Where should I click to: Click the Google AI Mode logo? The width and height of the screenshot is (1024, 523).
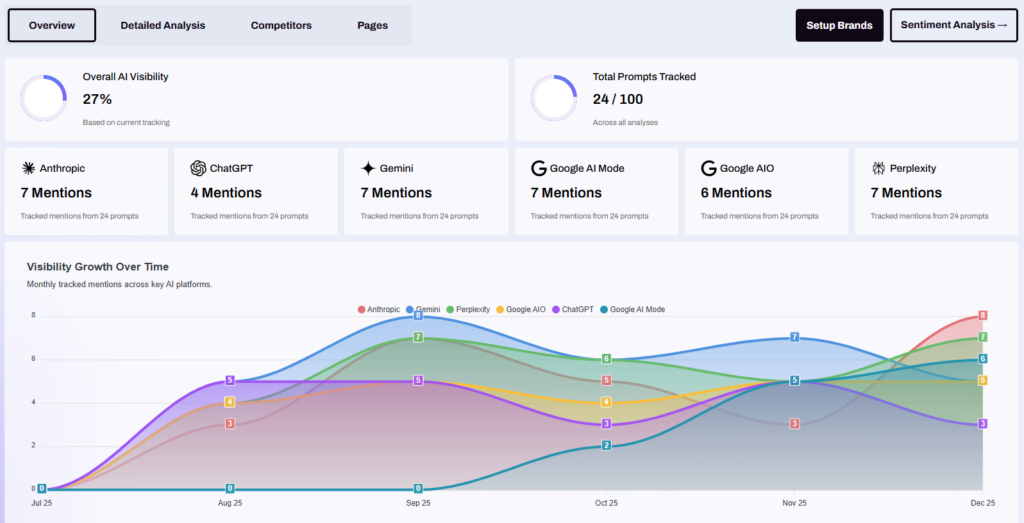[x=539, y=168]
